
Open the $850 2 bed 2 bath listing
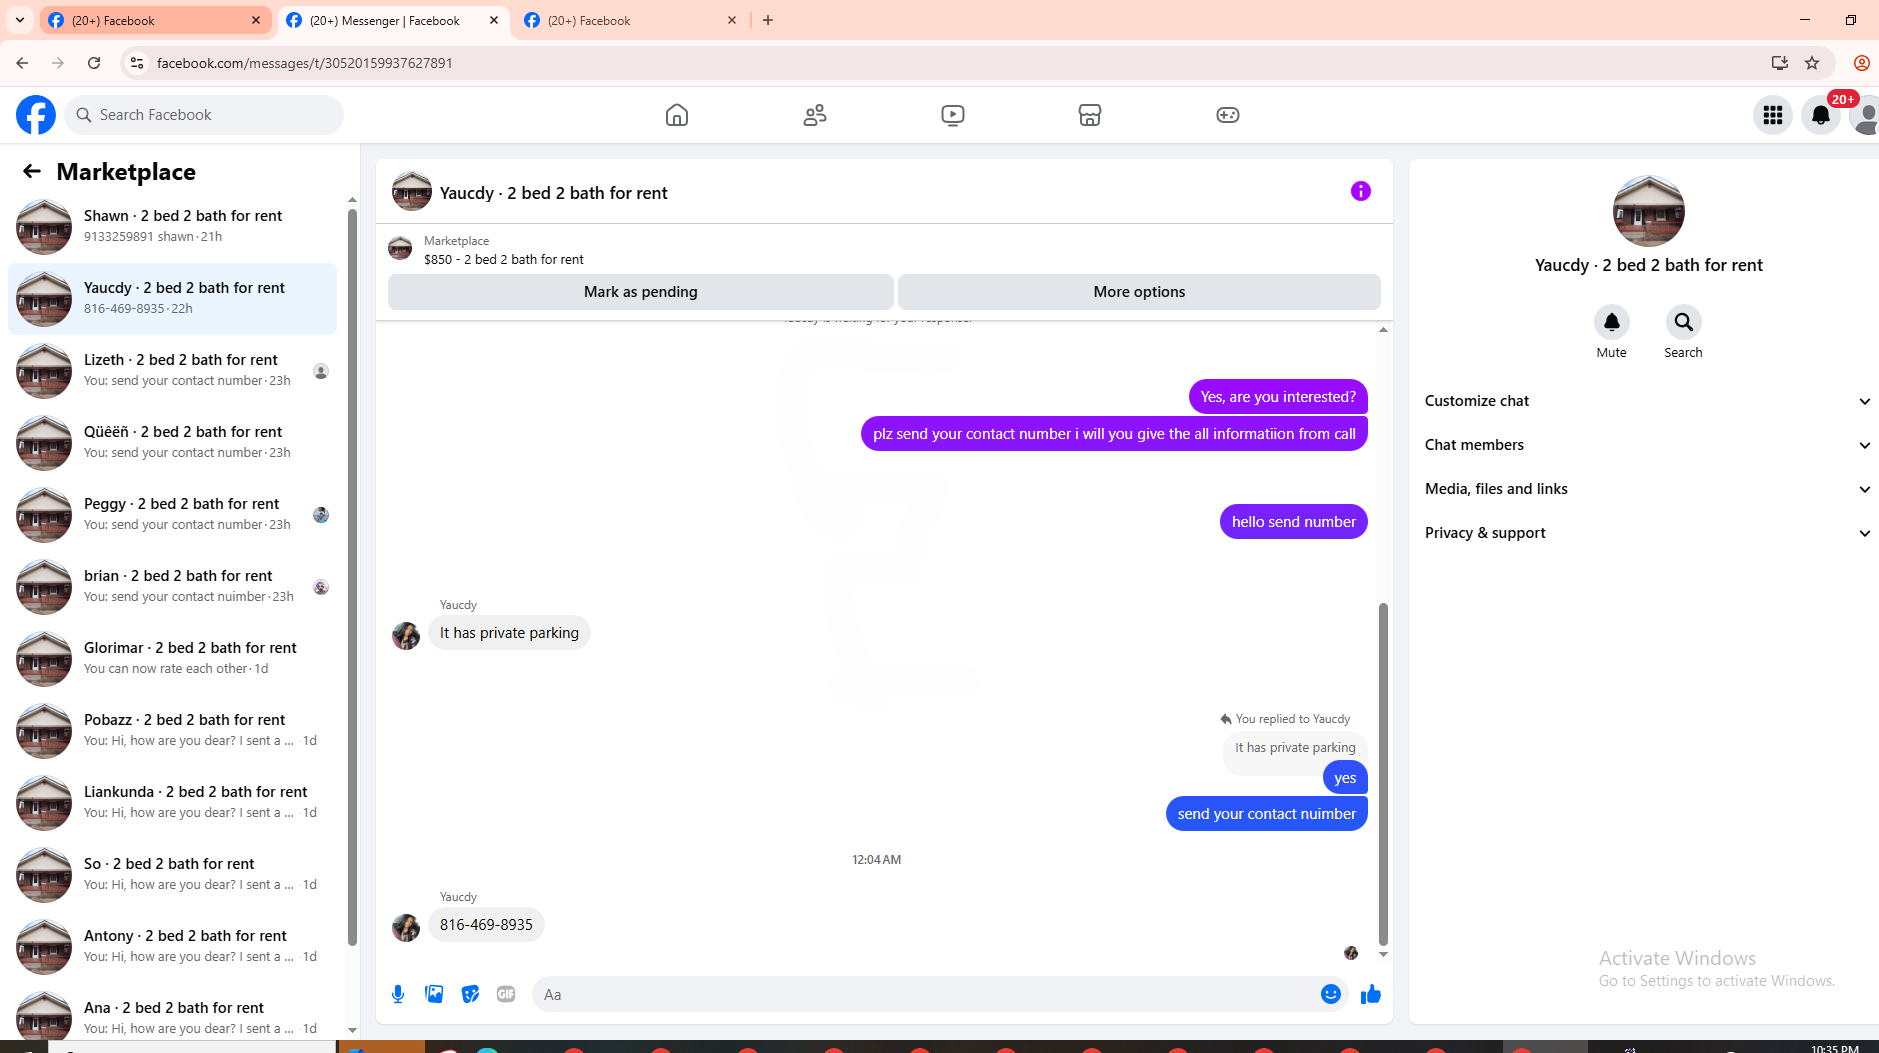coord(503,250)
